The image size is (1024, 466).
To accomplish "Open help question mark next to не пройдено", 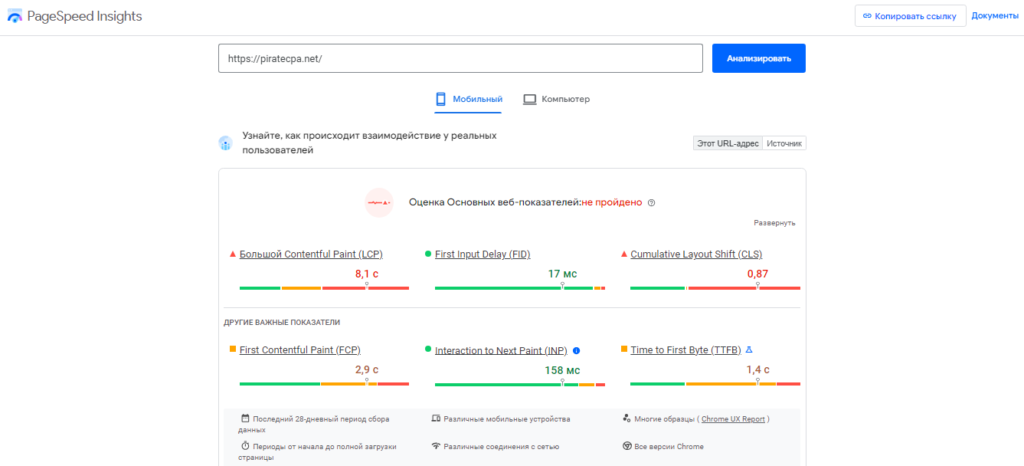I will pyautogui.click(x=651, y=203).
